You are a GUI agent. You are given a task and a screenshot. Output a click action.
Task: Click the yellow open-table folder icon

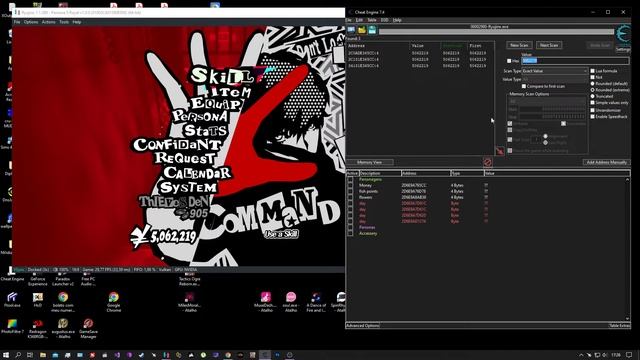[362, 30]
